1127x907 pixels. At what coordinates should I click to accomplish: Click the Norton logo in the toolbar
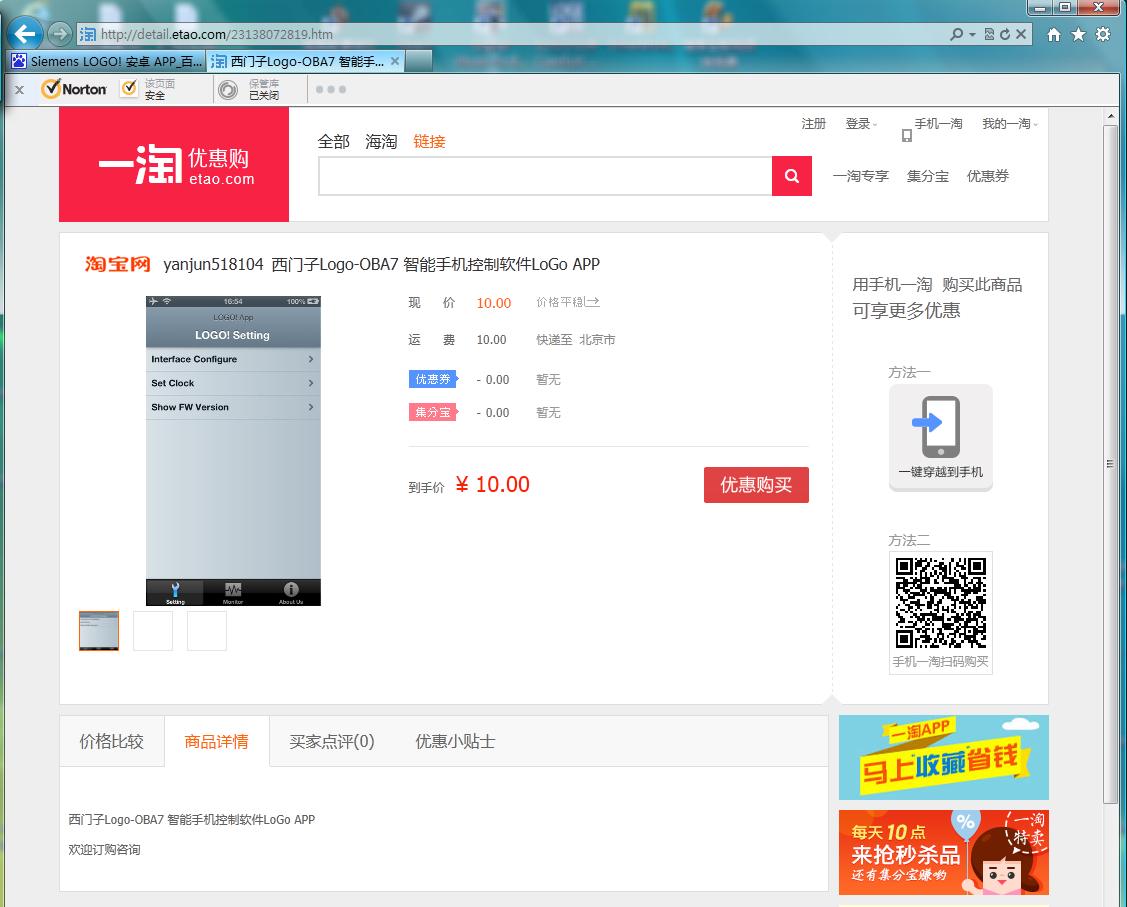tap(74, 89)
